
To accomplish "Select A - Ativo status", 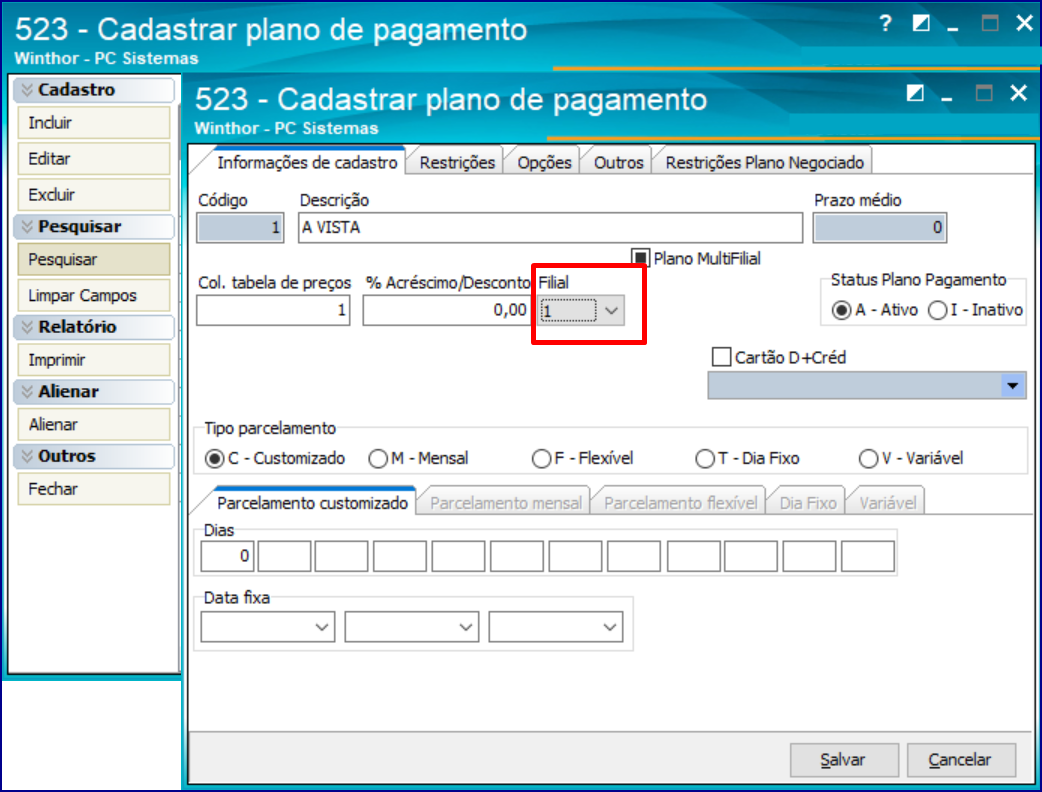I will pyautogui.click(x=841, y=310).
